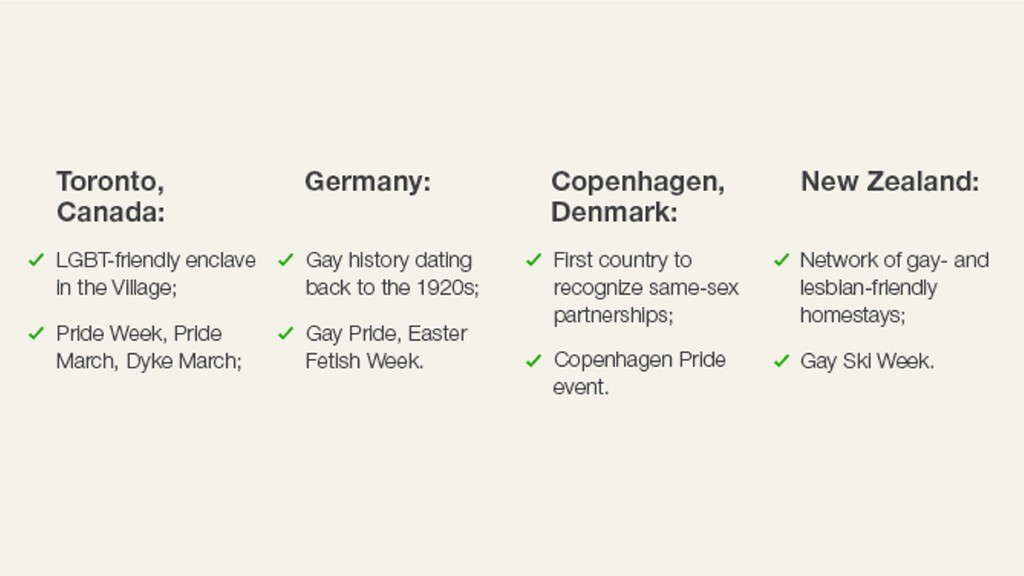This screenshot has width=1024, height=576.
Task: Click the checkmark beside LGBT-friendly enclave
Action: (x=36, y=260)
